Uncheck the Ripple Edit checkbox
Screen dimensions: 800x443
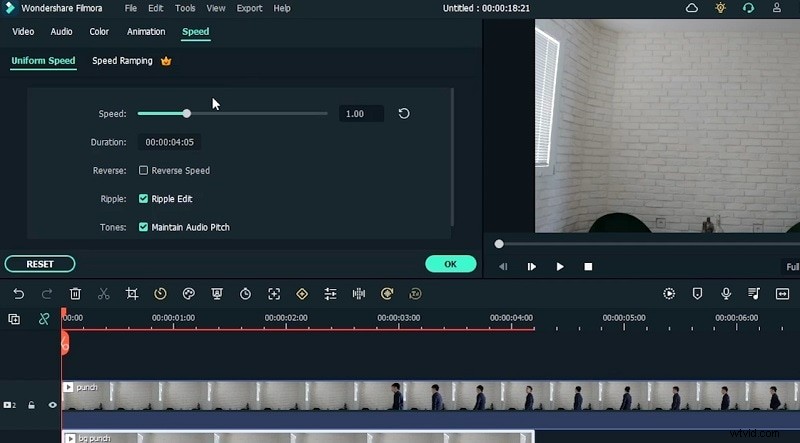coord(143,199)
